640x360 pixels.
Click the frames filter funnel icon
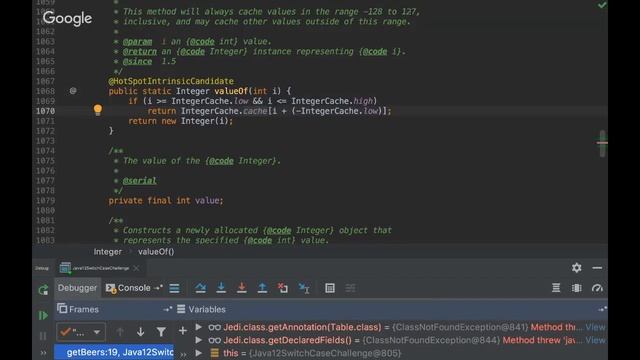pos(161,332)
